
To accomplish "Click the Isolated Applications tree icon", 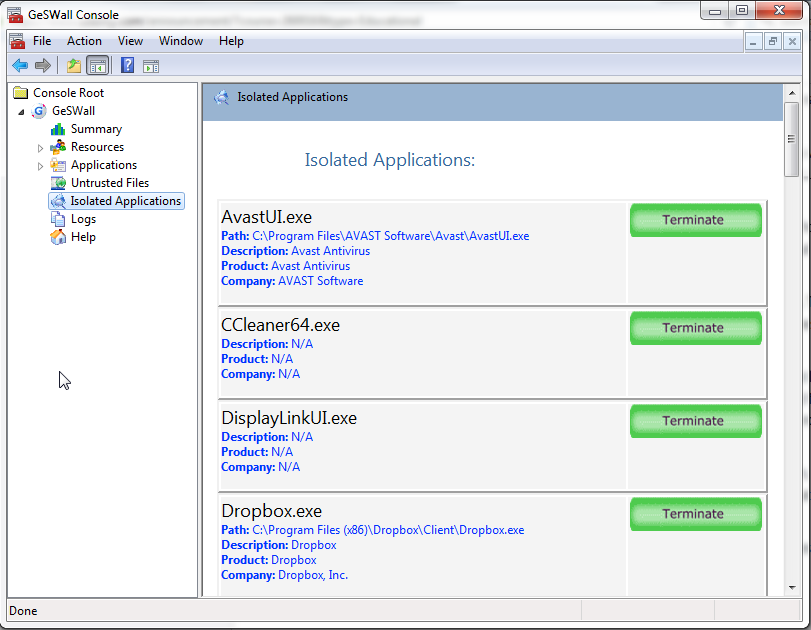I will [x=58, y=201].
